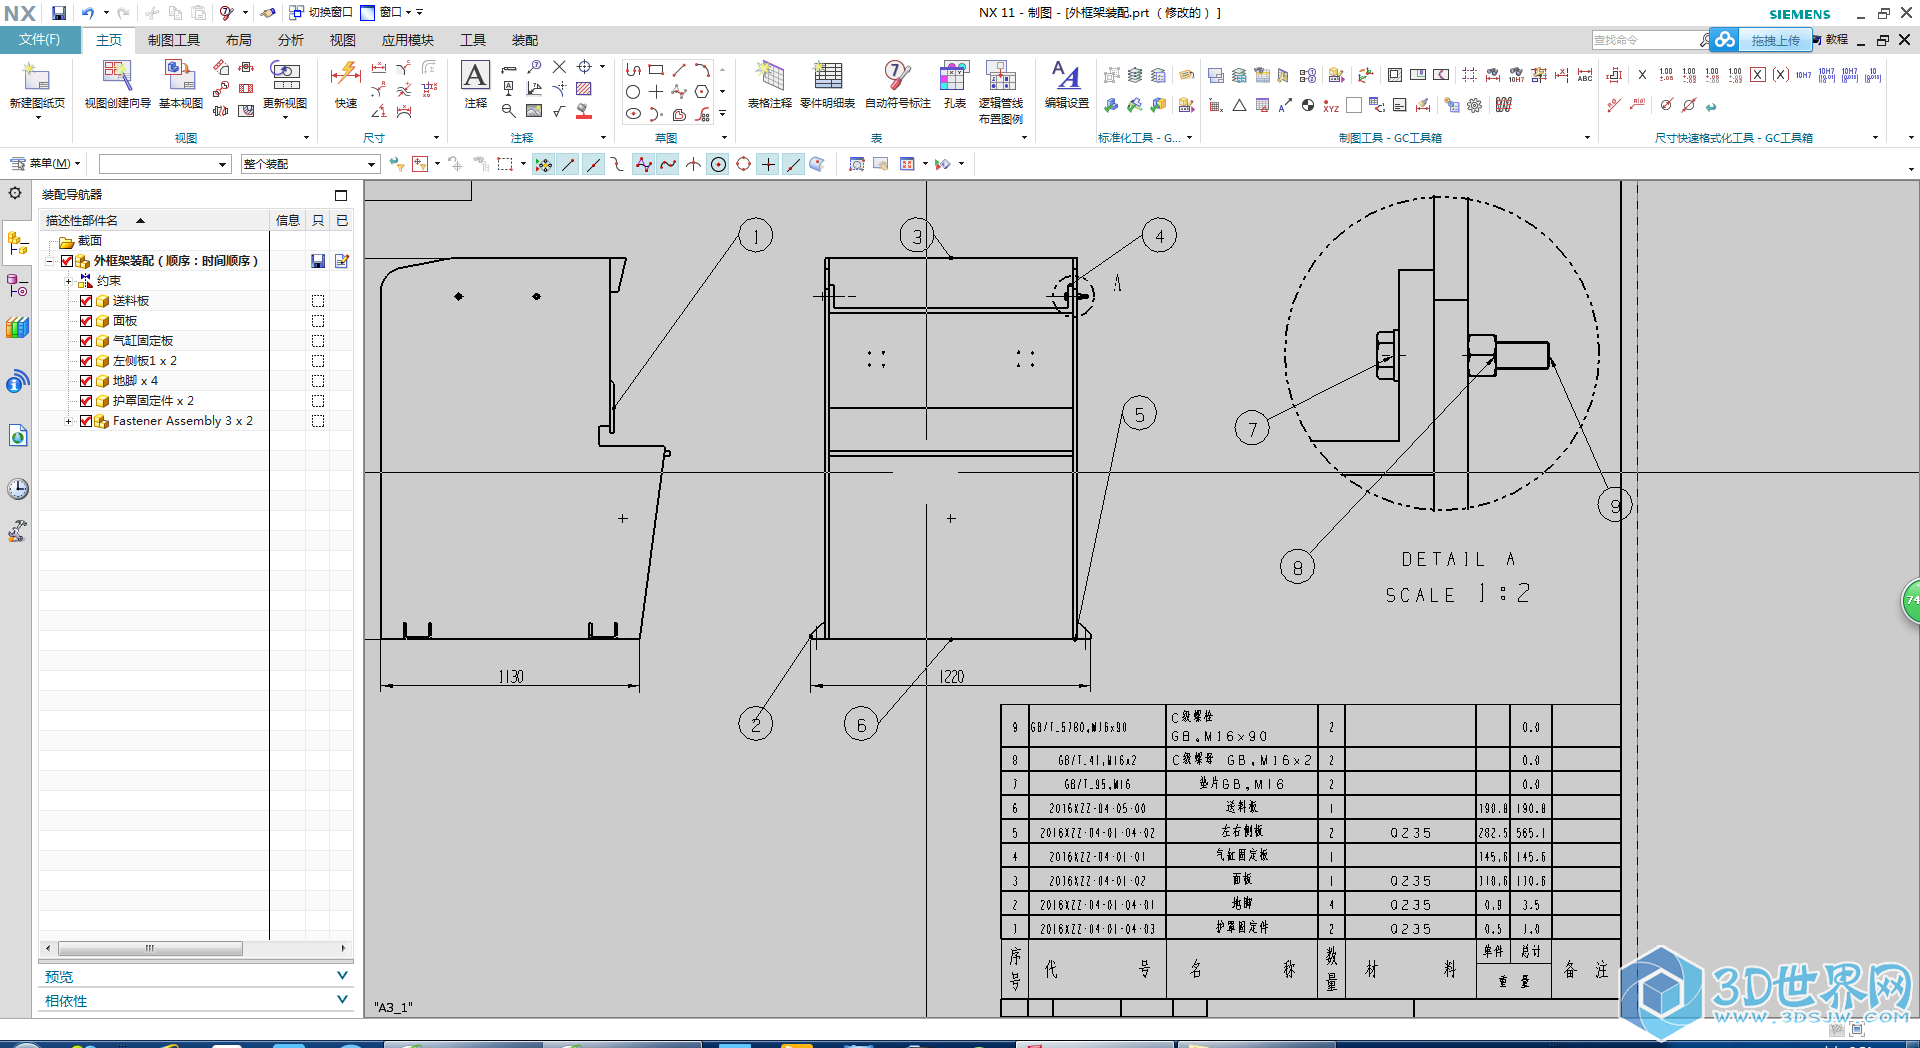Toggle the 气缸固定板 visibility checkbox

point(86,341)
